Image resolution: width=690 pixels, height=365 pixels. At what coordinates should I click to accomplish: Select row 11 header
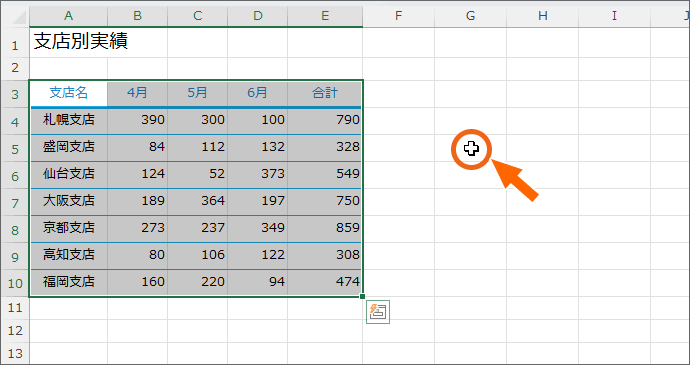15,308
